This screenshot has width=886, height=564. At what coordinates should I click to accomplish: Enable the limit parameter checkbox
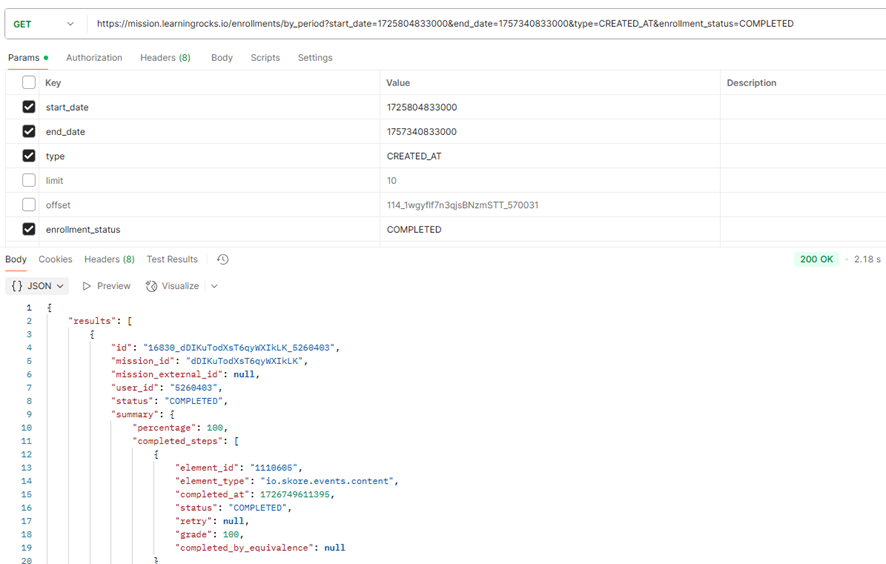click(29, 181)
